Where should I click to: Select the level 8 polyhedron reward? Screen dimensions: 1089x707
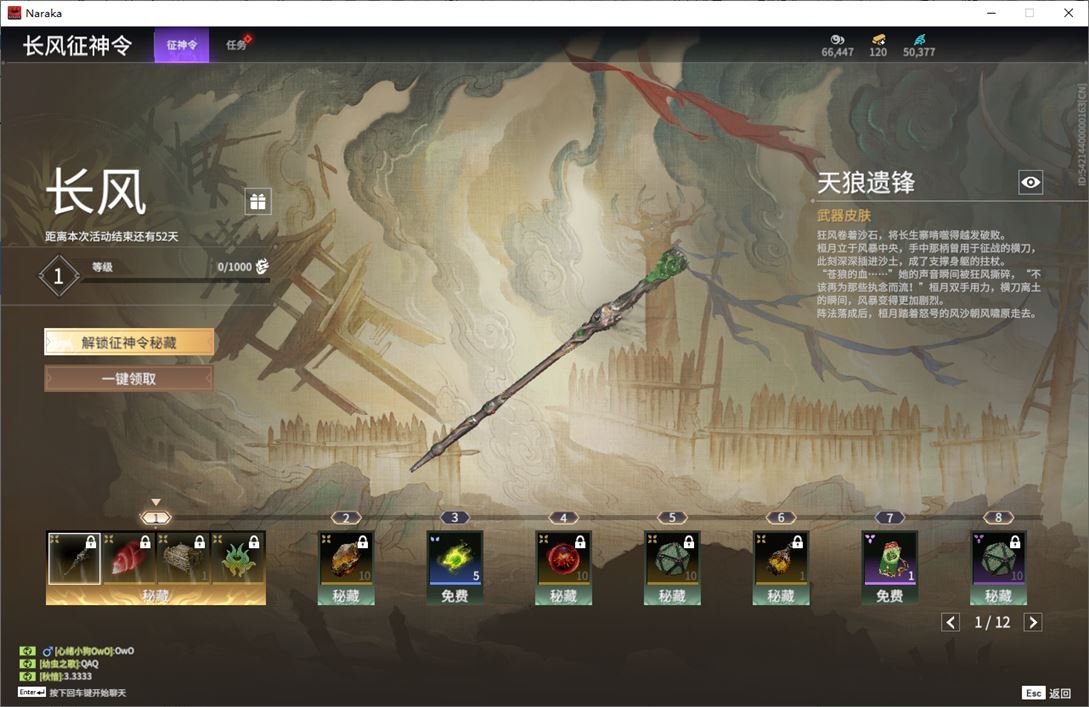click(998, 558)
